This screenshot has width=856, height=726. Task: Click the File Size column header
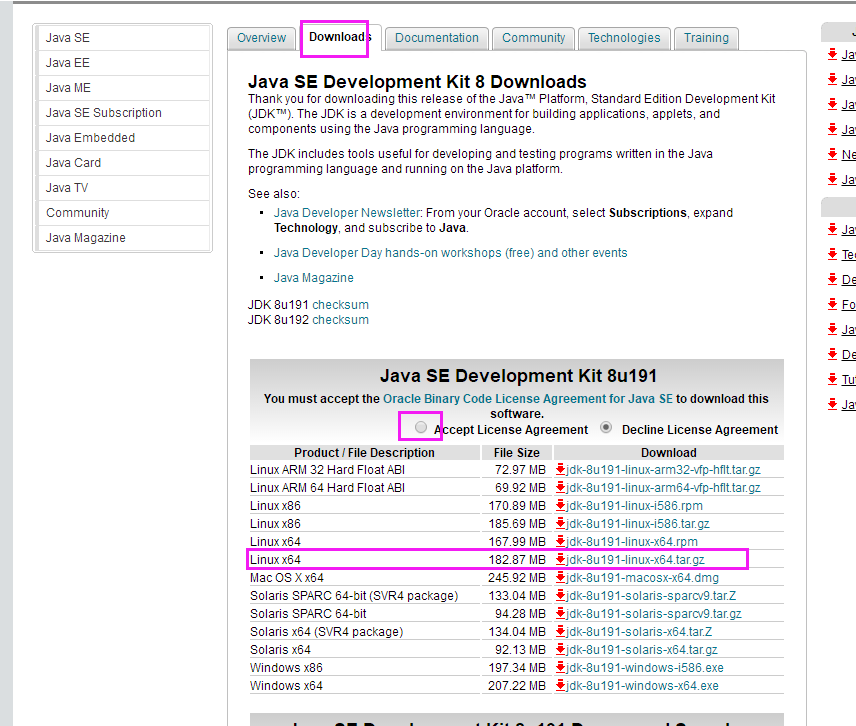[517, 453]
